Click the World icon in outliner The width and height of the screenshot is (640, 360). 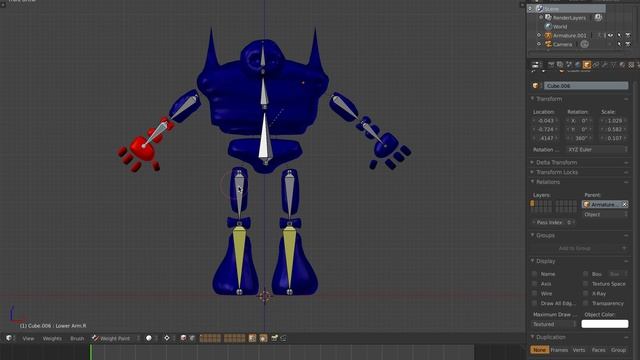[548, 27]
